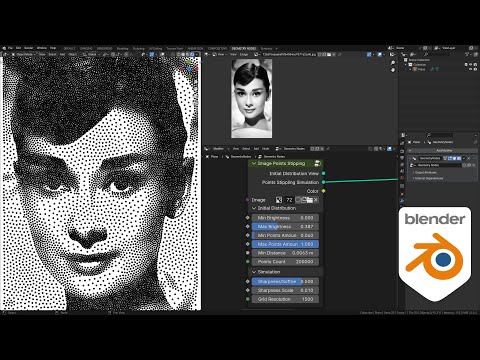This screenshot has width=480, height=360.
Task: Click the Sharpness Scale field
Action: [x=285, y=290]
